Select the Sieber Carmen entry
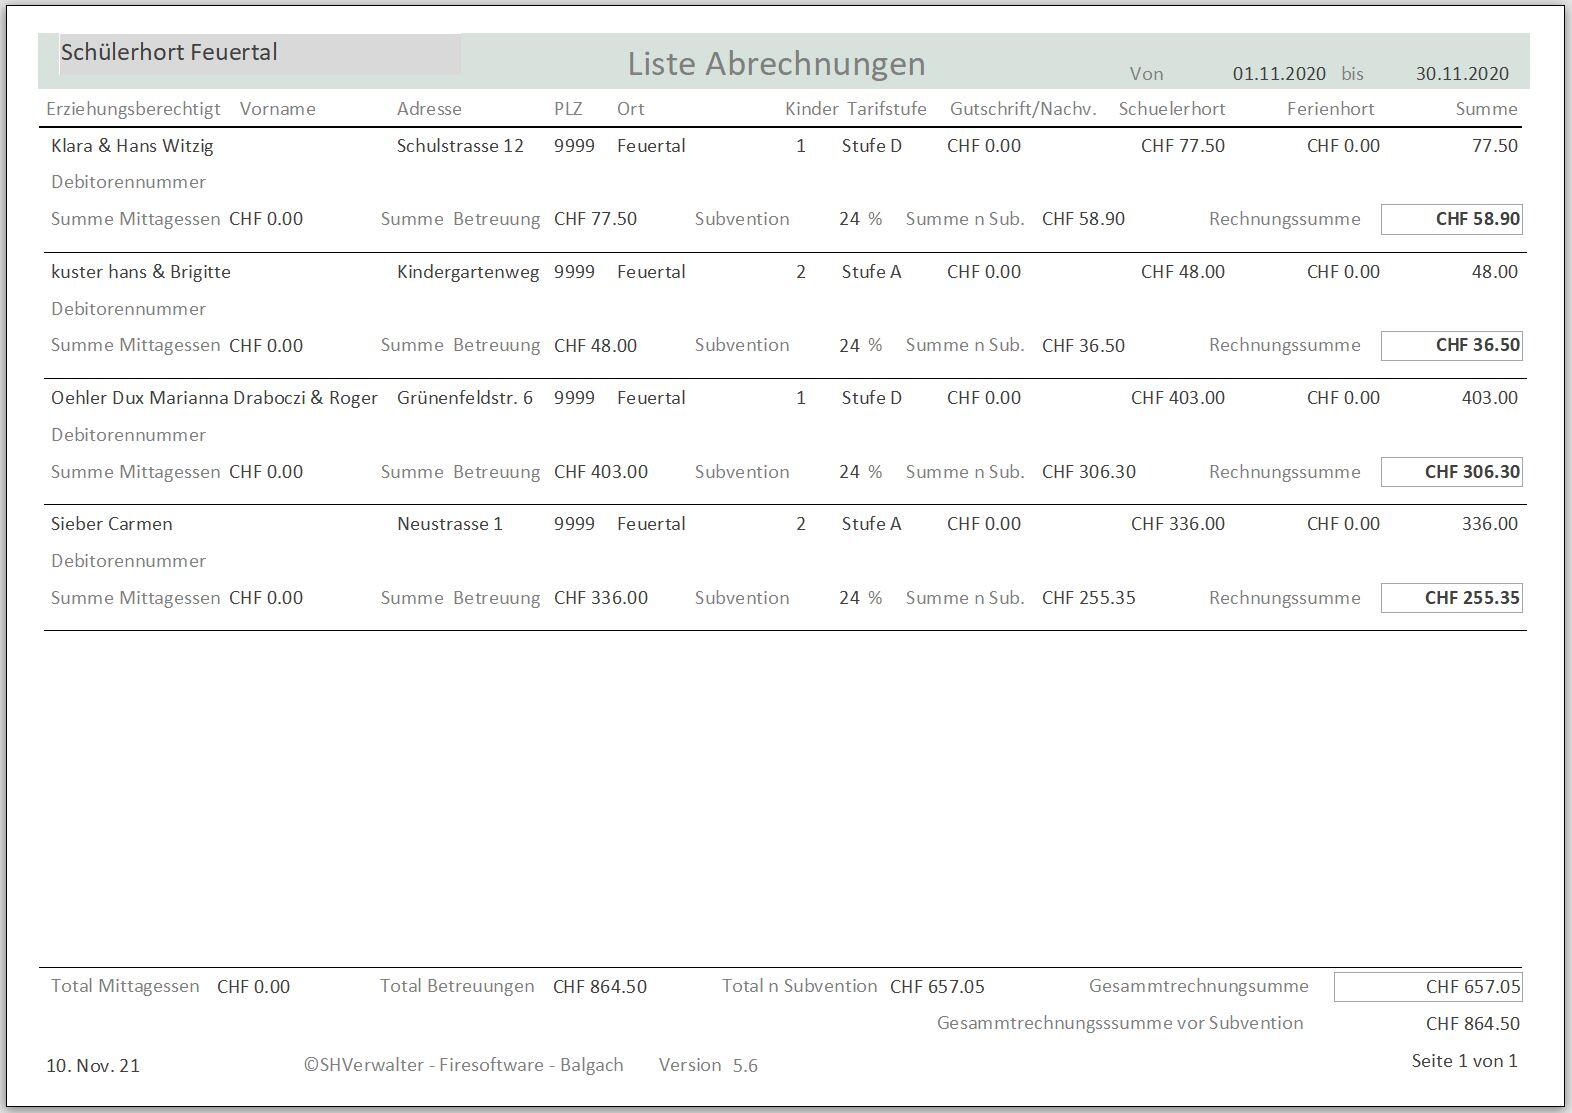The height and width of the screenshot is (1113, 1572). 112,524
